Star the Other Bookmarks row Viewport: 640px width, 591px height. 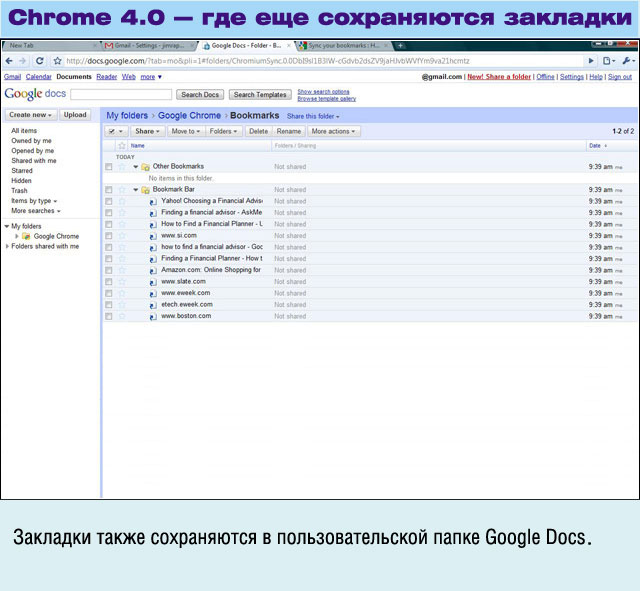click(x=122, y=167)
